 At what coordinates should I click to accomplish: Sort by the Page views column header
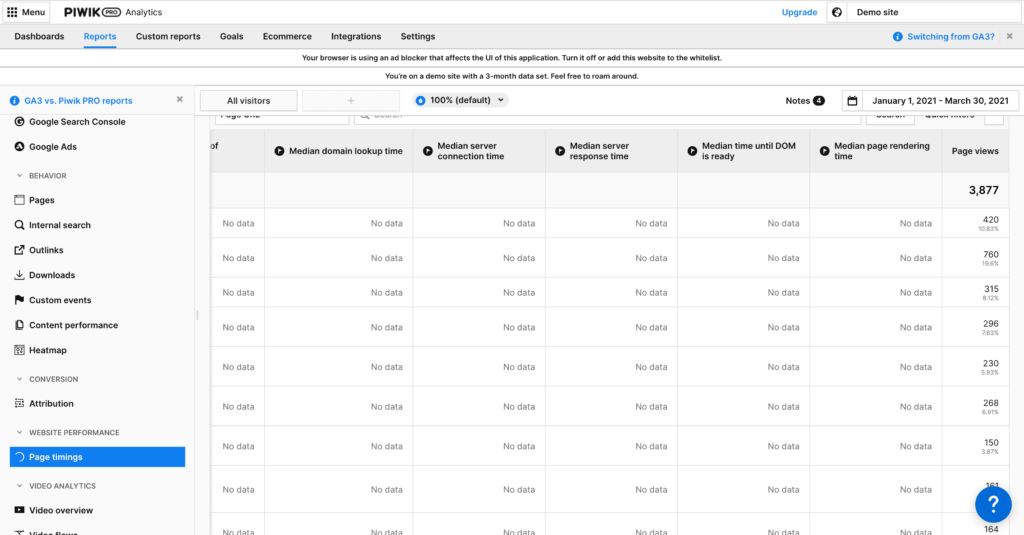point(974,151)
